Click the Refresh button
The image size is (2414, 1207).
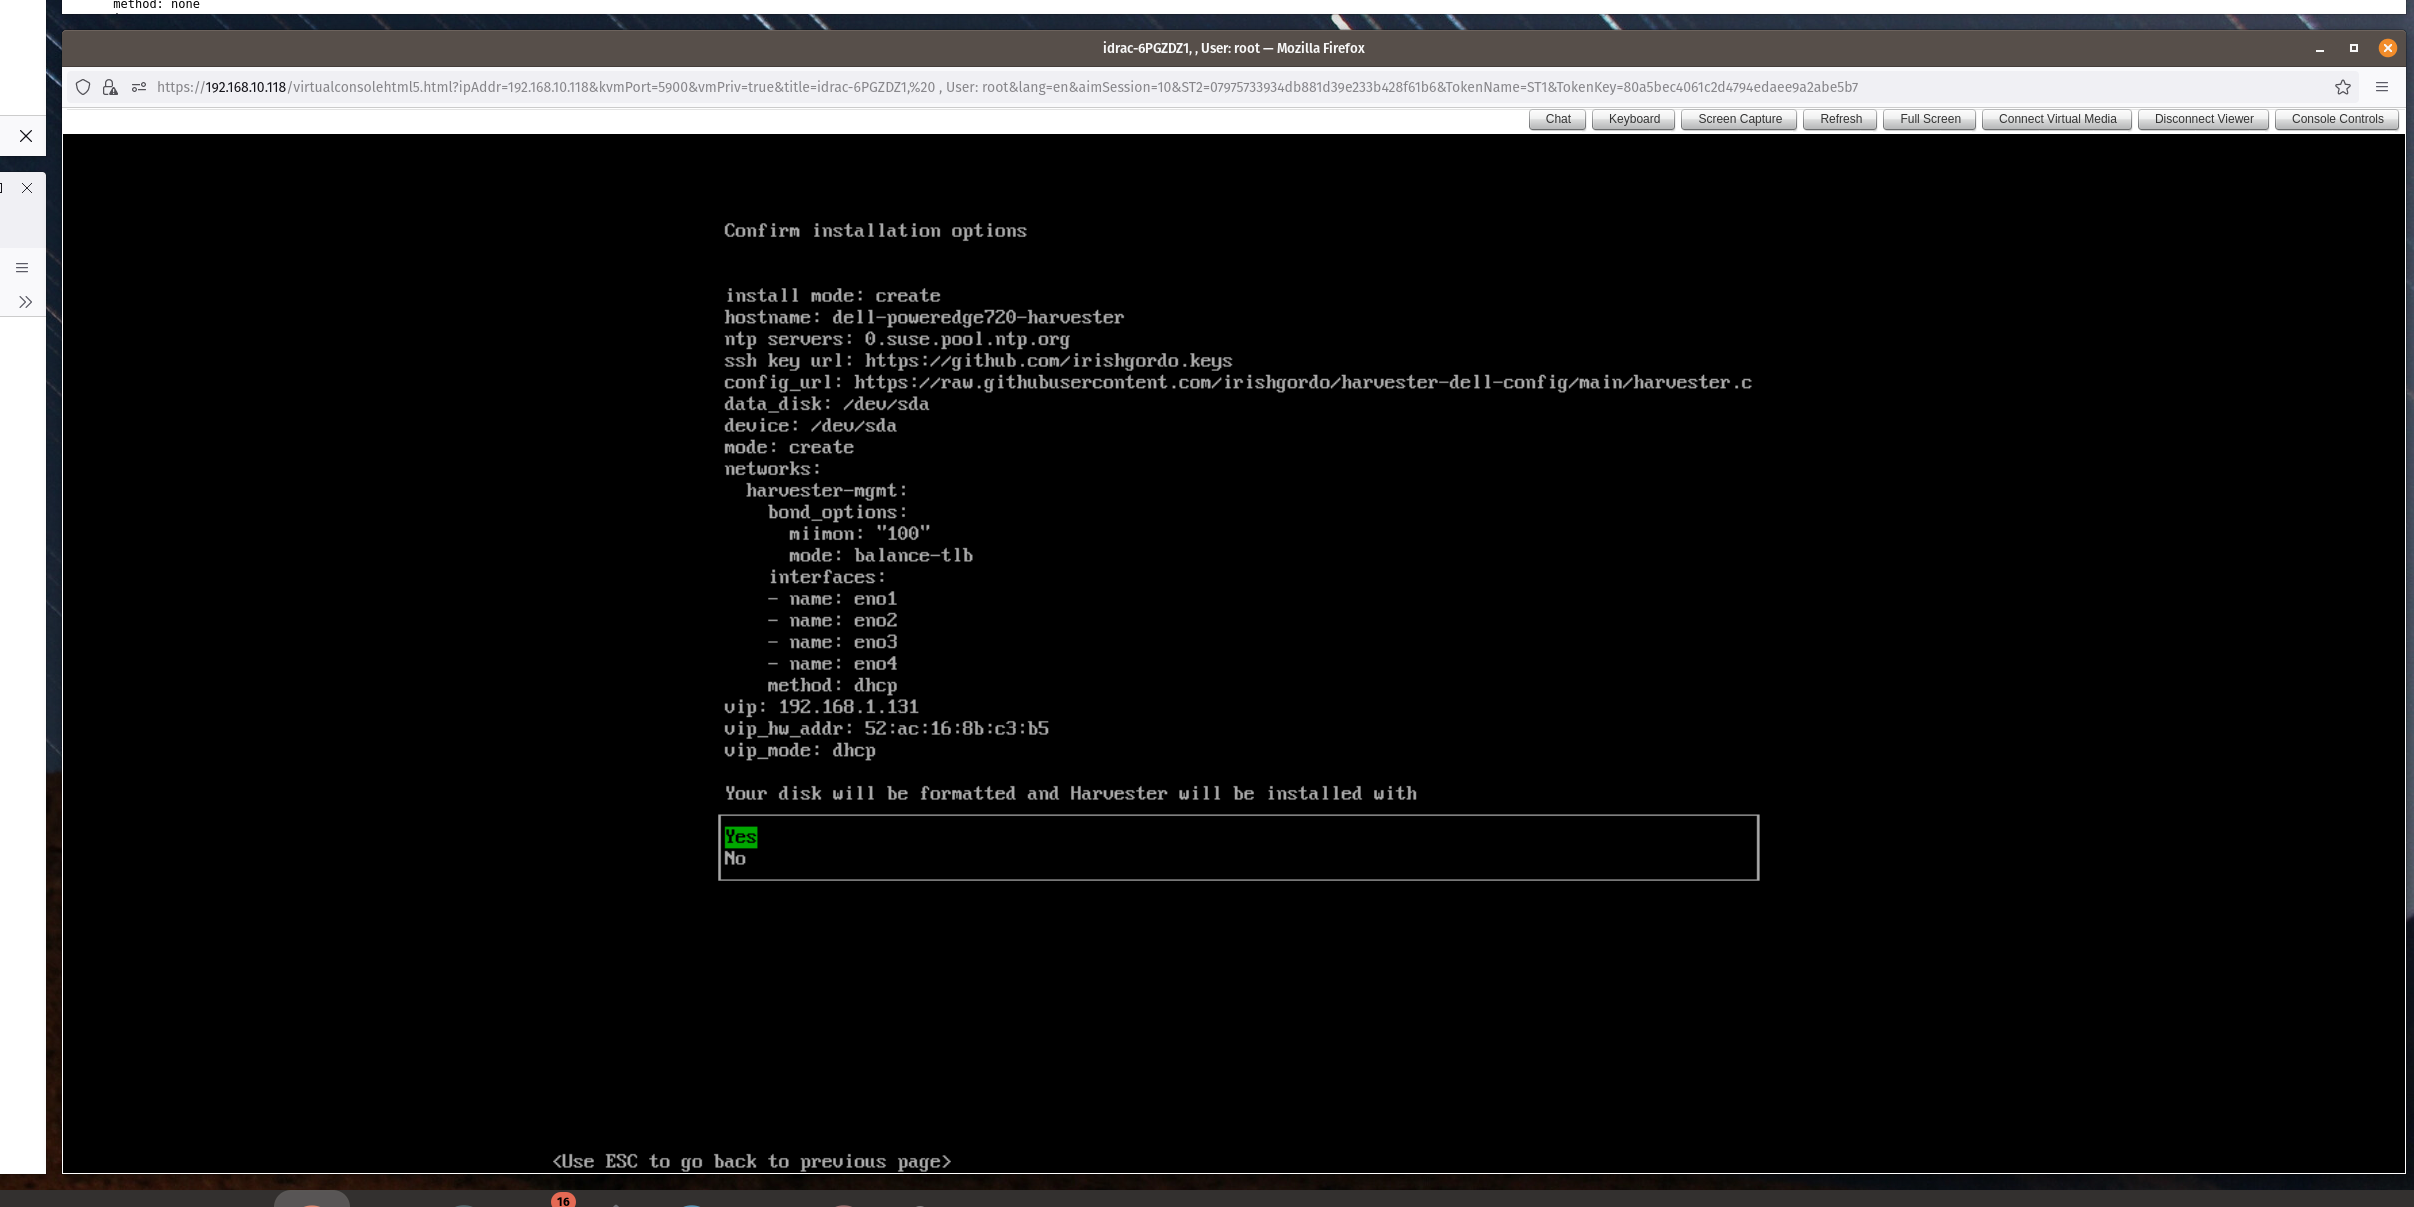click(1840, 119)
